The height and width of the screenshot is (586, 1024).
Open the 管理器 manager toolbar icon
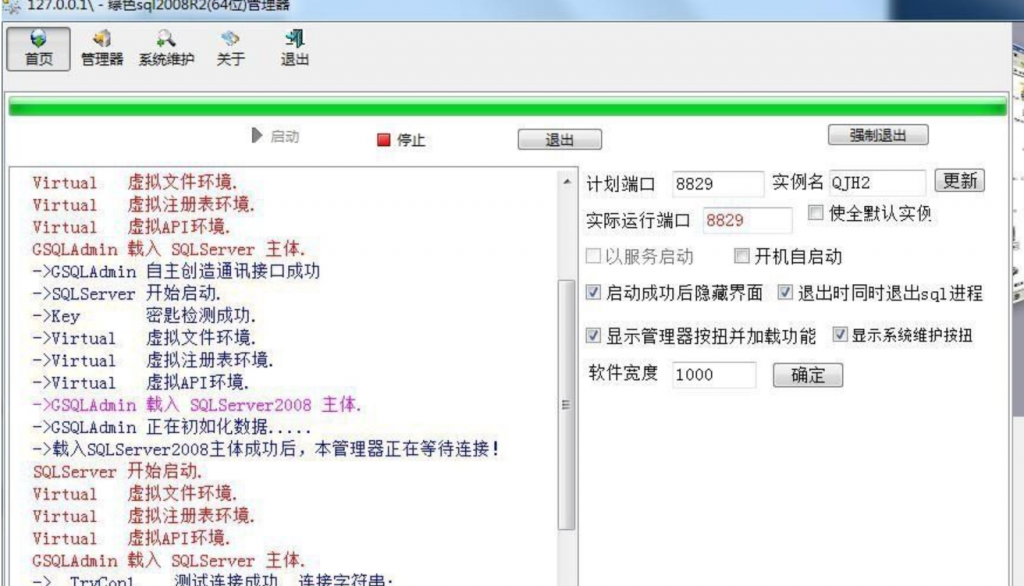tap(102, 48)
